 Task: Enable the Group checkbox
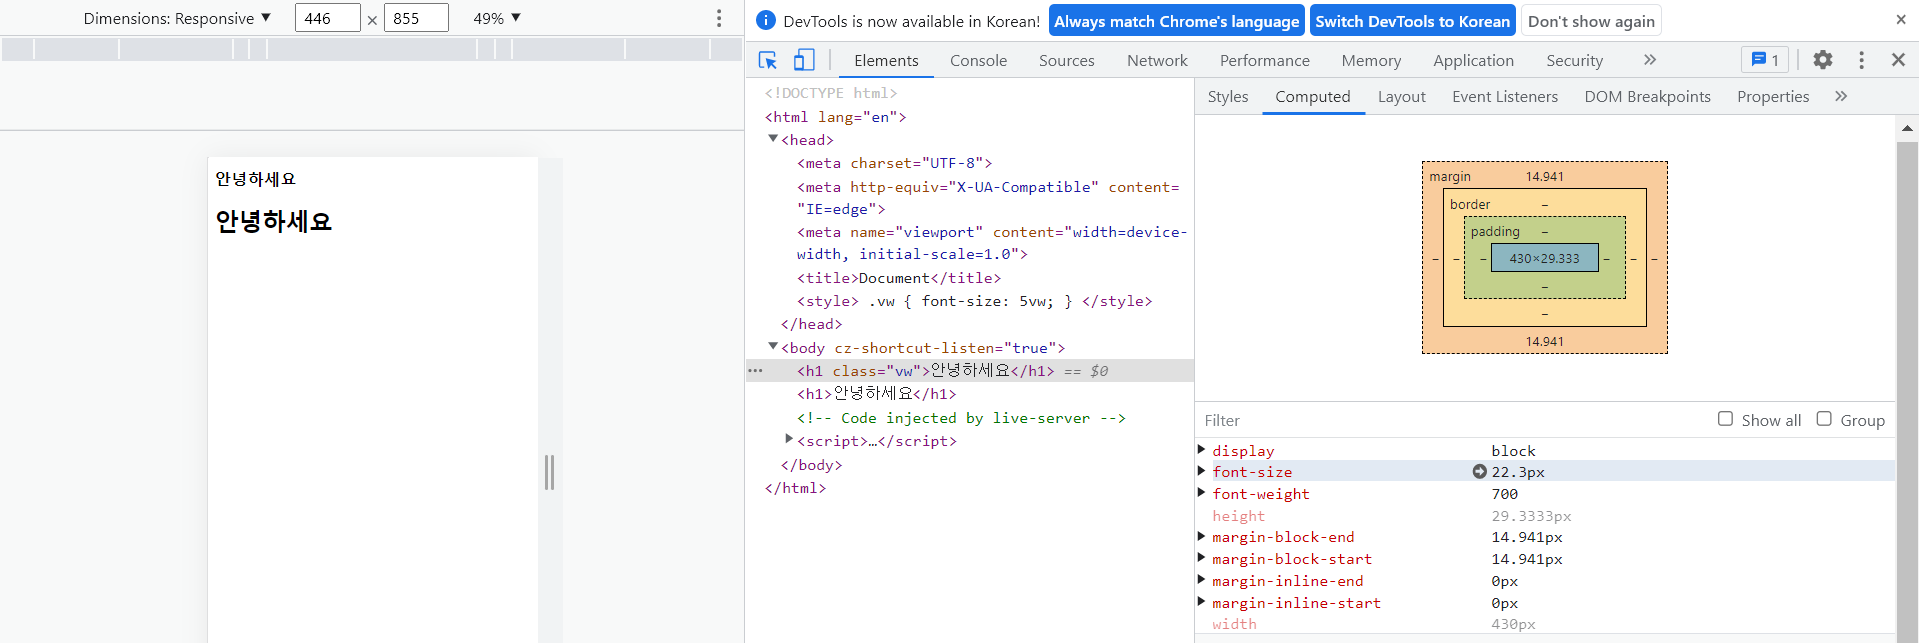(x=1824, y=419)
